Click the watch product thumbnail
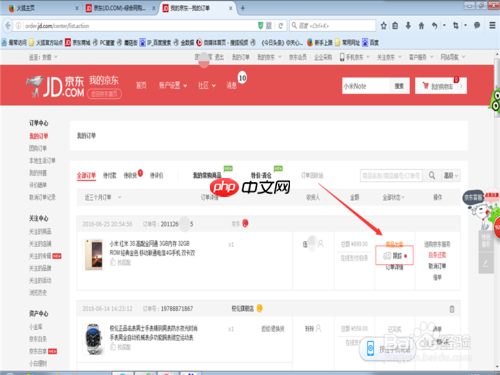The height and width of the screenshot is (375, 500). [x=93, y=339]
